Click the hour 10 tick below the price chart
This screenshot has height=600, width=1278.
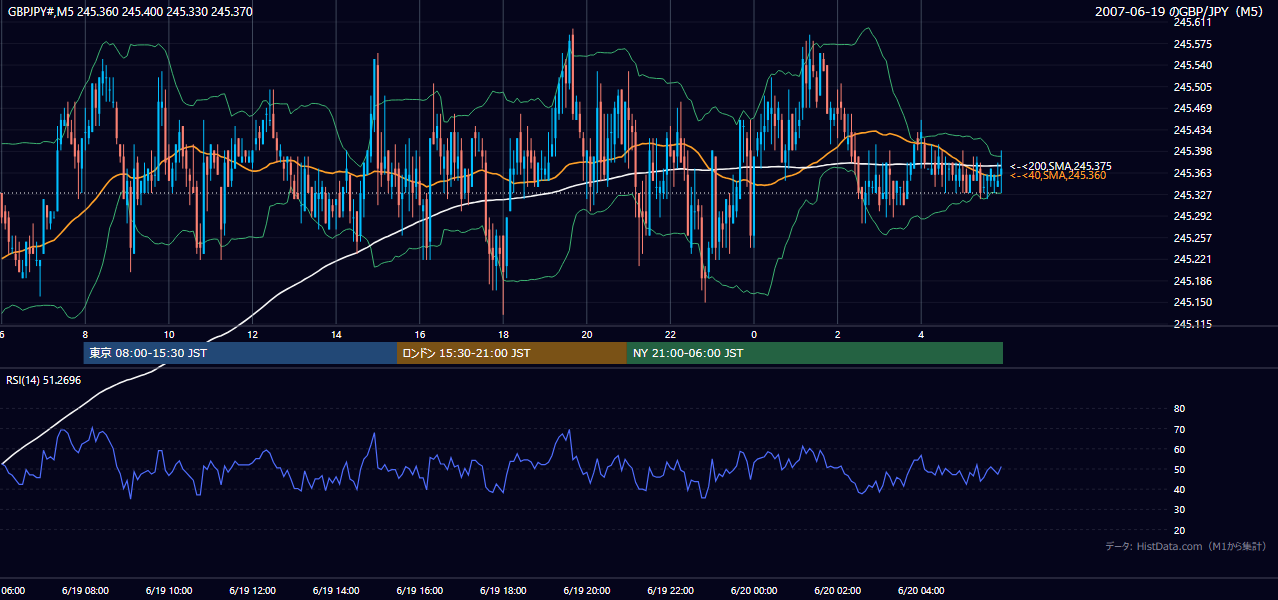point(169,335)
